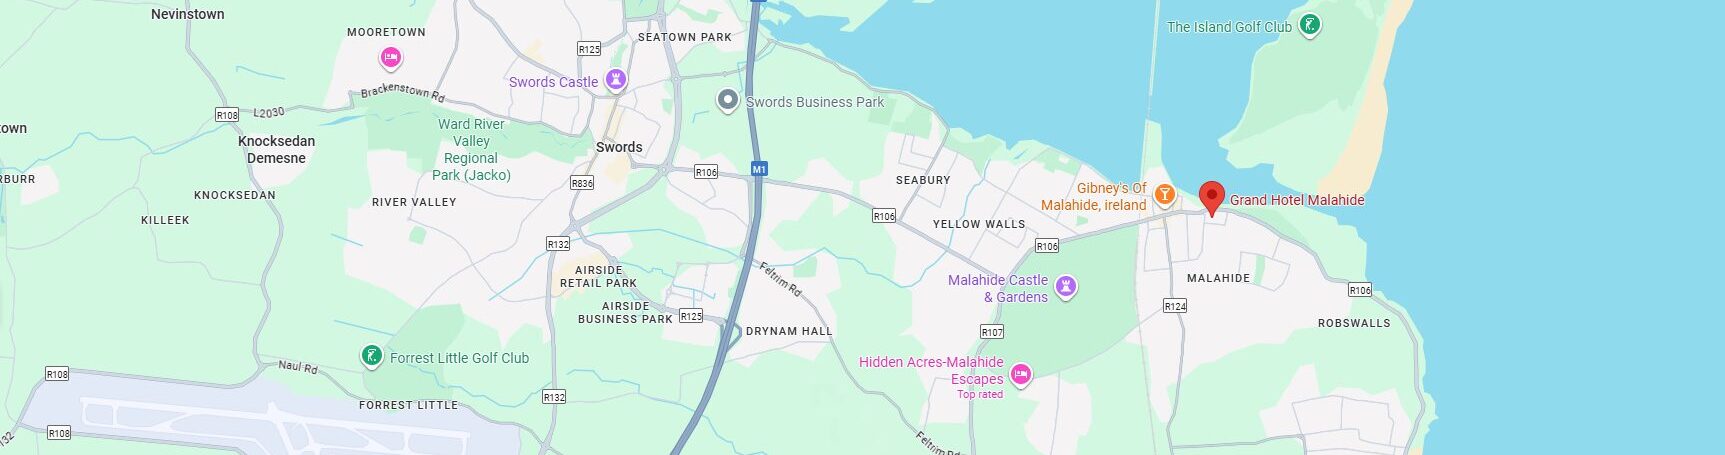Click the Mooretown pink hotel marker
The image size is (1725, 455).
click(391, 59)
